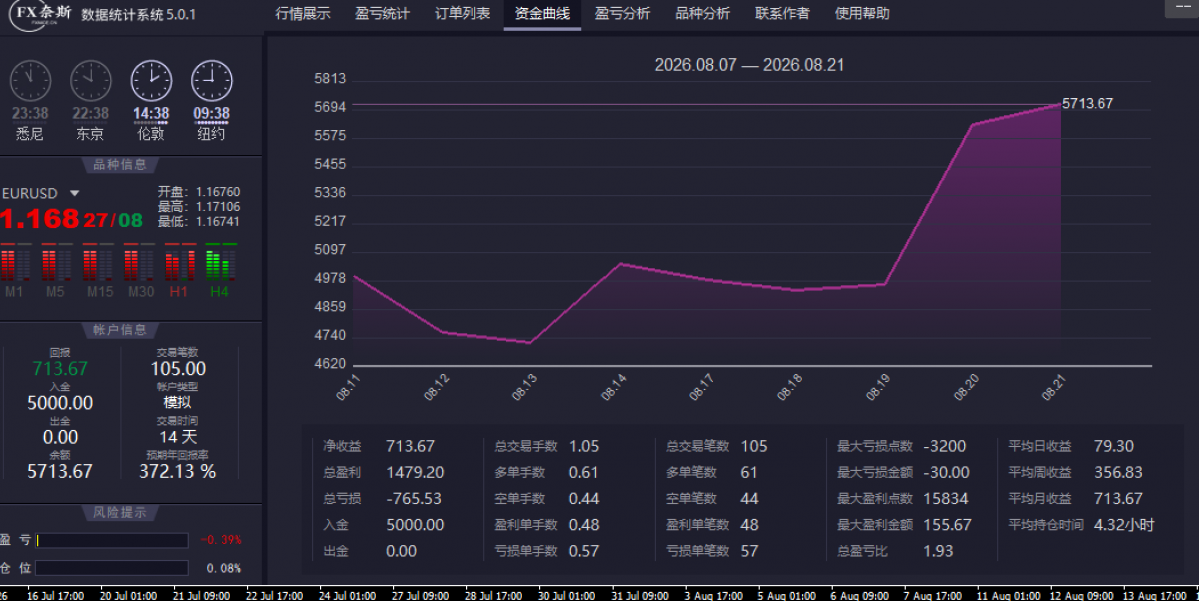Click the 品种信息 section header
This screenshot has height=601, width=1199.
point(120,164)
